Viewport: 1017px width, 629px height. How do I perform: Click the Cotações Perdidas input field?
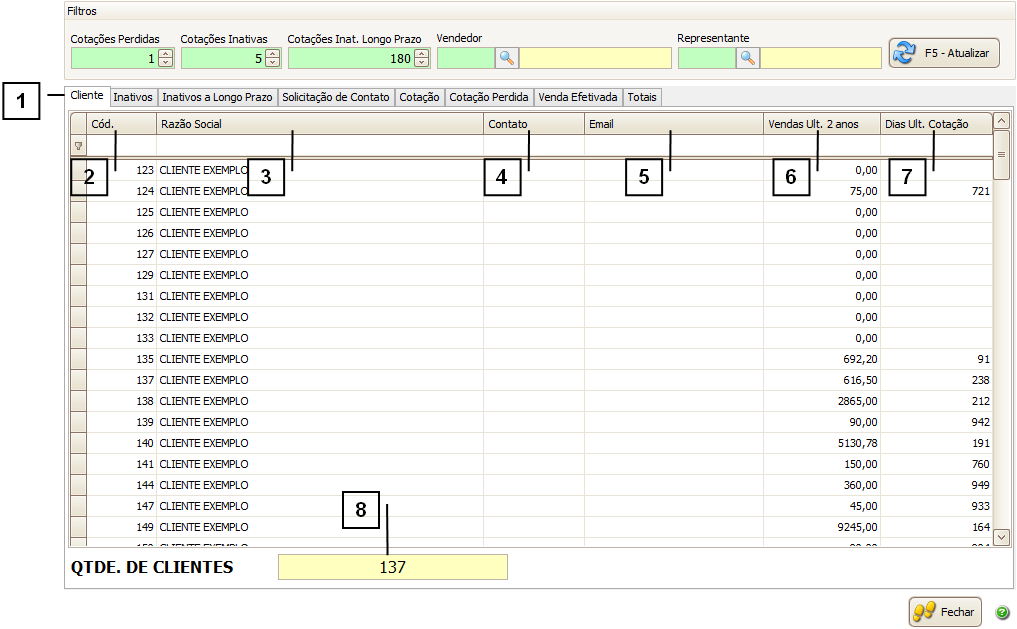113,59
